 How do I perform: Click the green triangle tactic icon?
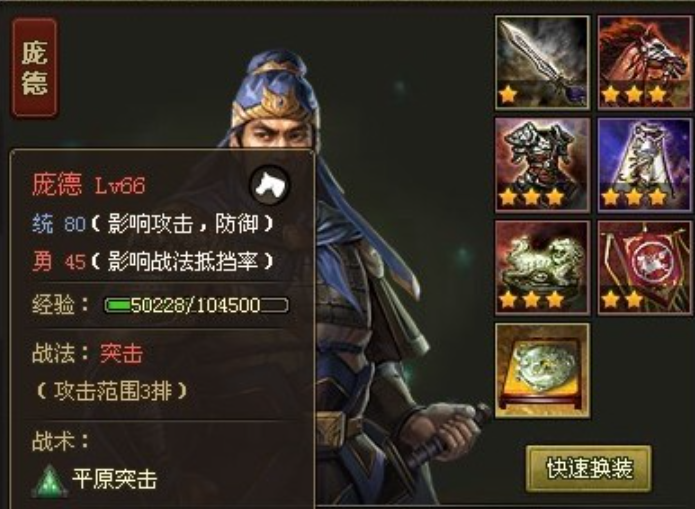[x=50, y=481]
